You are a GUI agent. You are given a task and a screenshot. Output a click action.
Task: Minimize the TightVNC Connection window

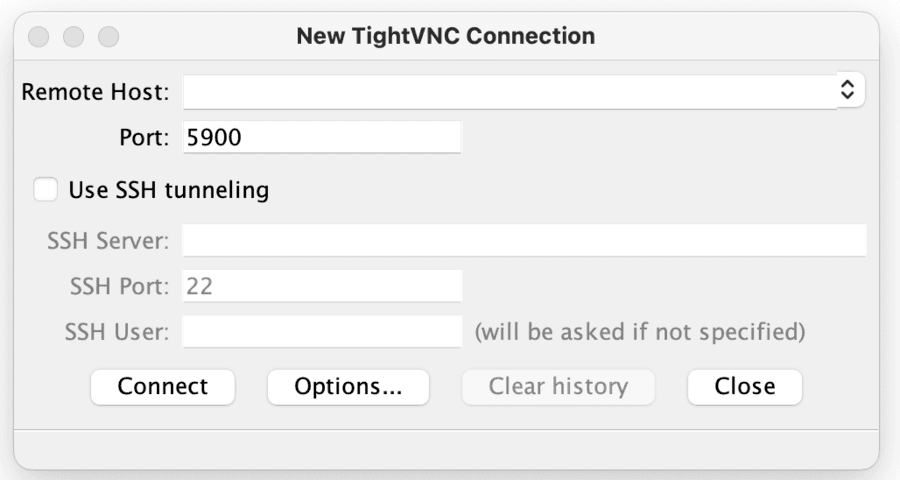(x=74, y=37)
